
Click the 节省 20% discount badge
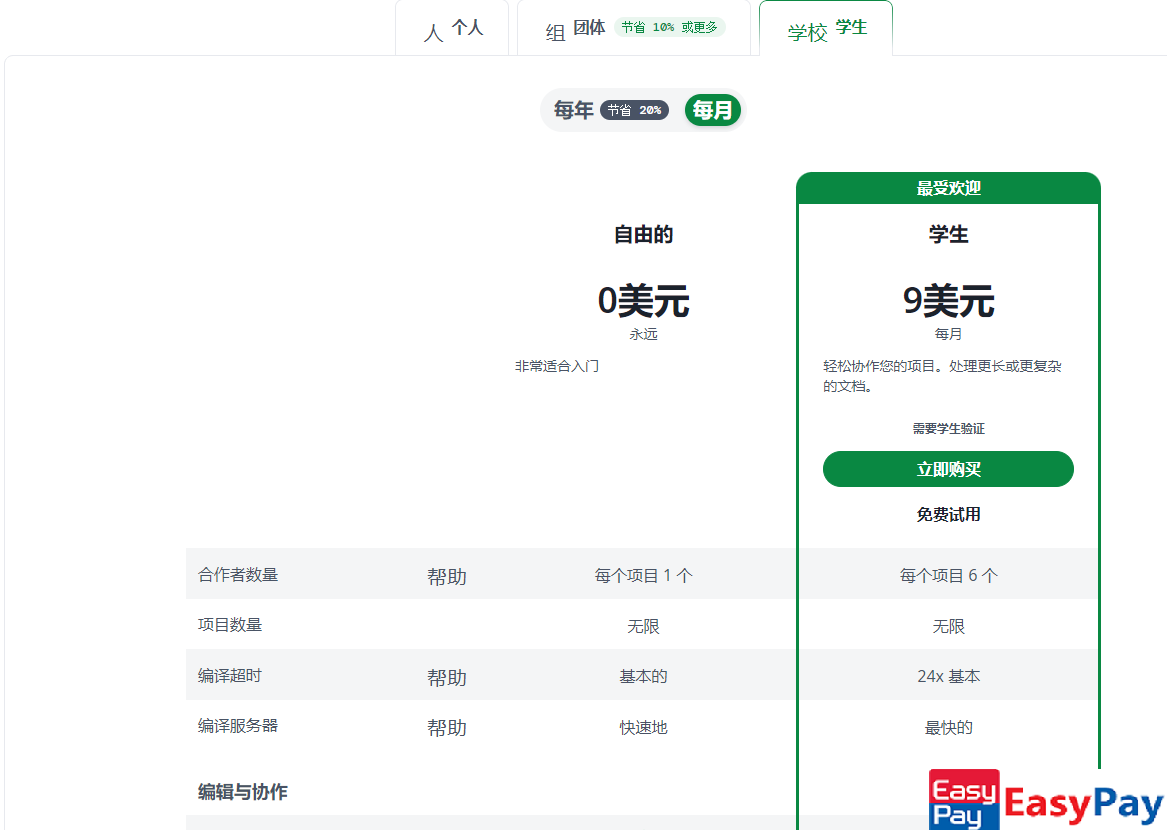click(634, 110)
